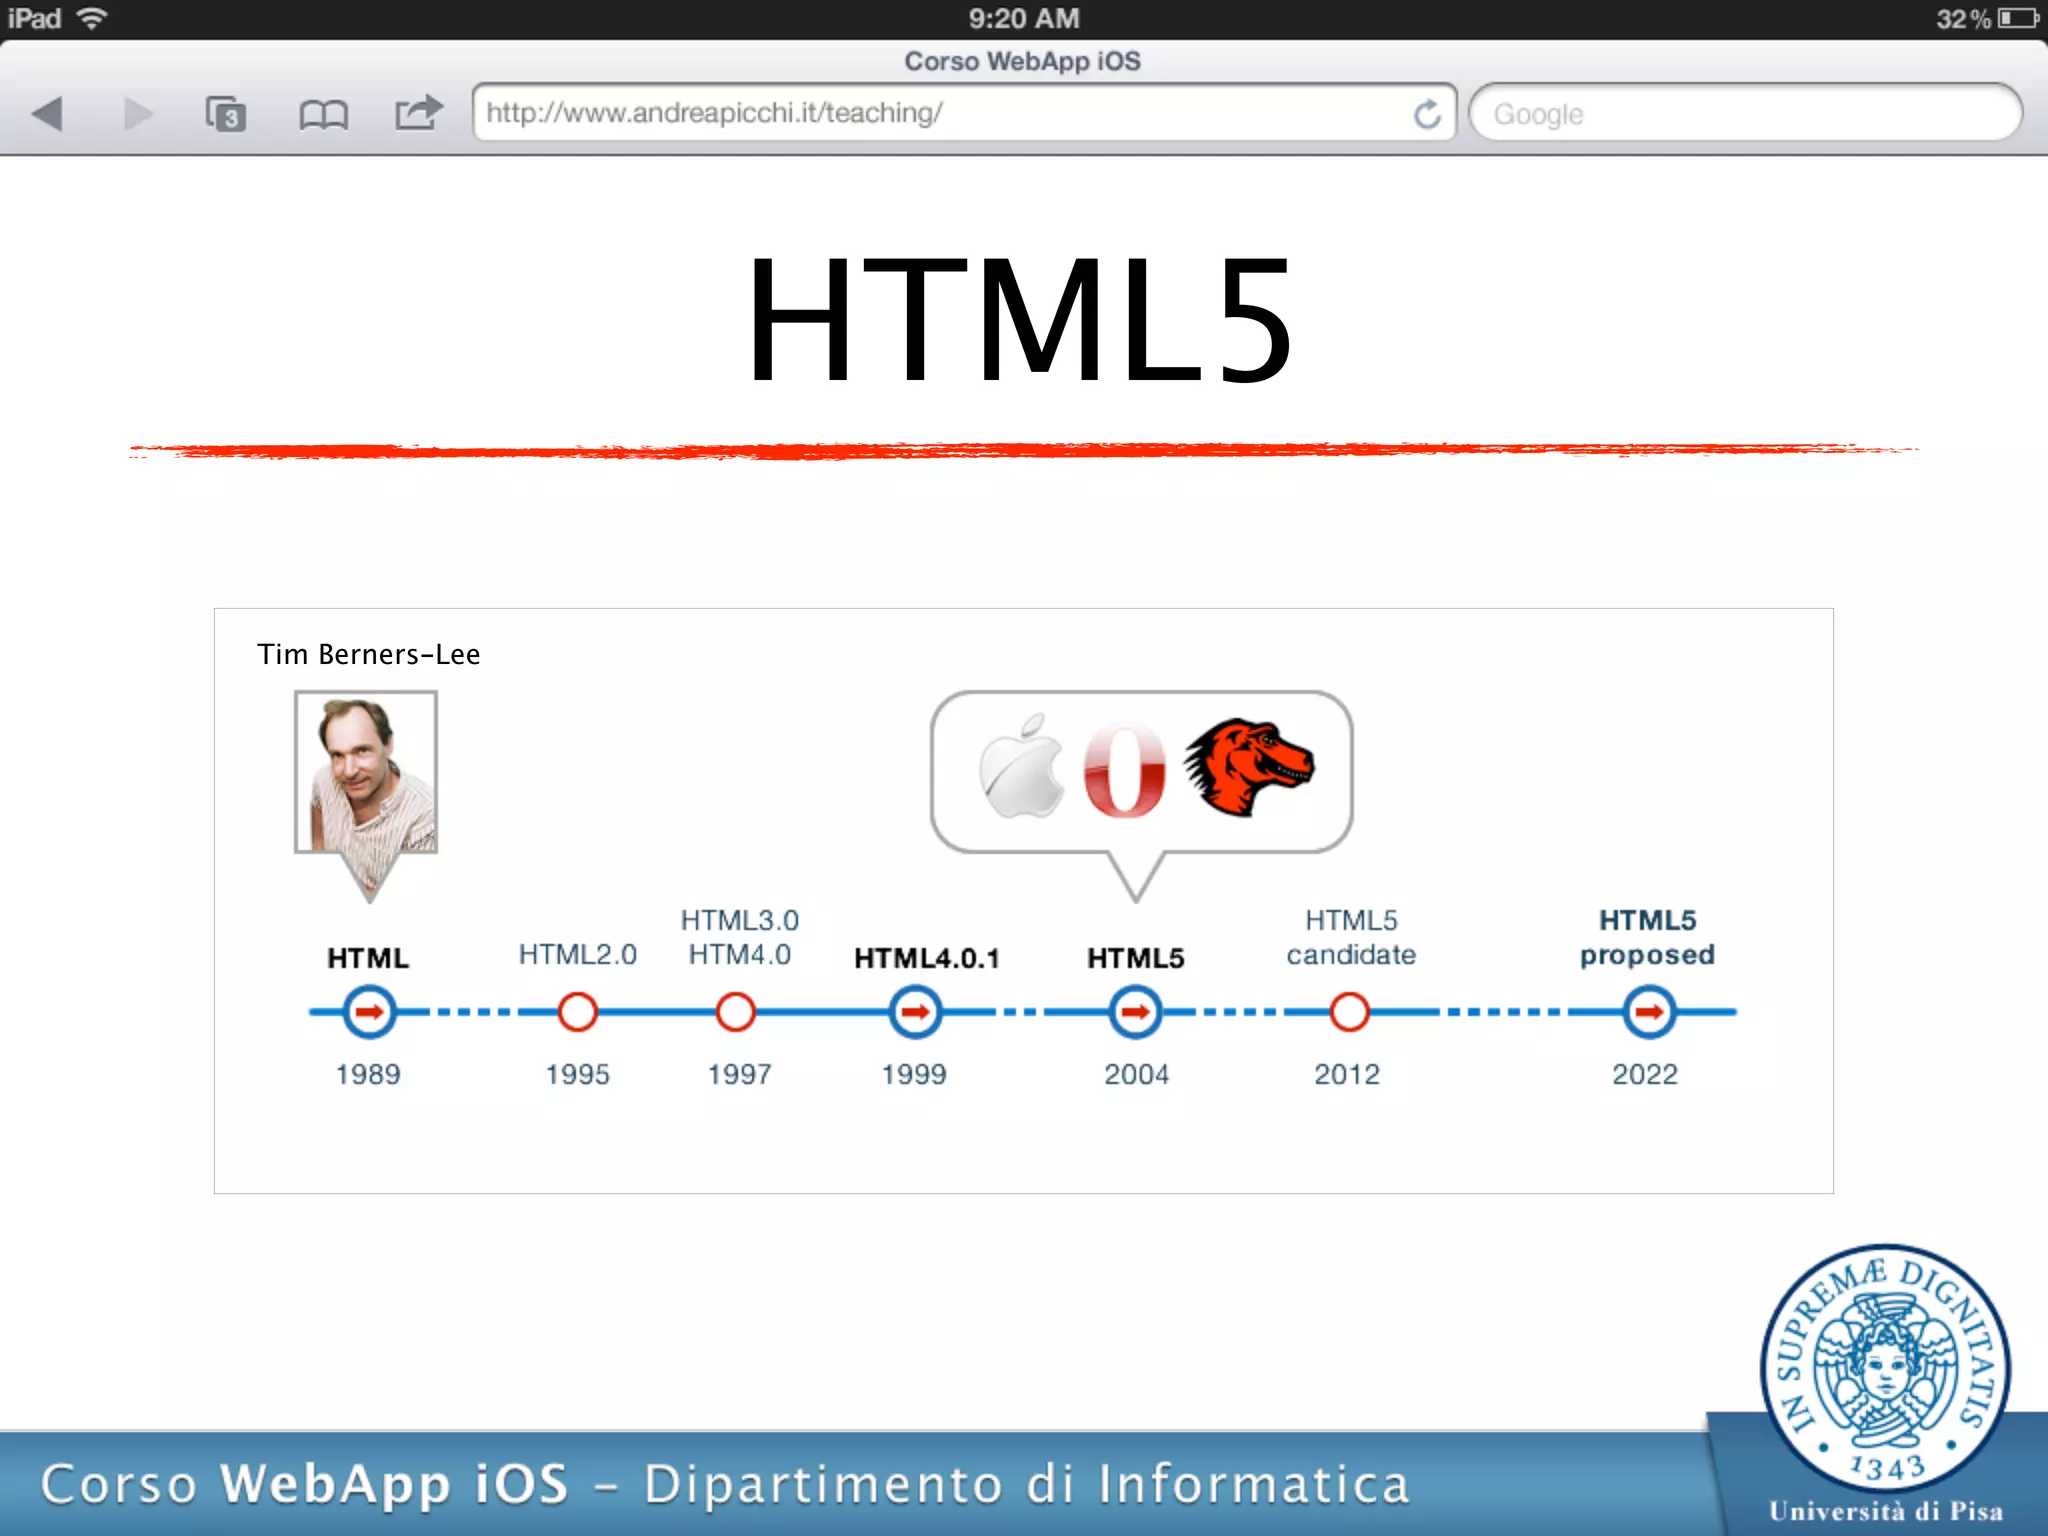The width and height of the screenshot is (2048, 1536).
Task: Open the bookmarks book icon
Action: [x=323, y=115]
